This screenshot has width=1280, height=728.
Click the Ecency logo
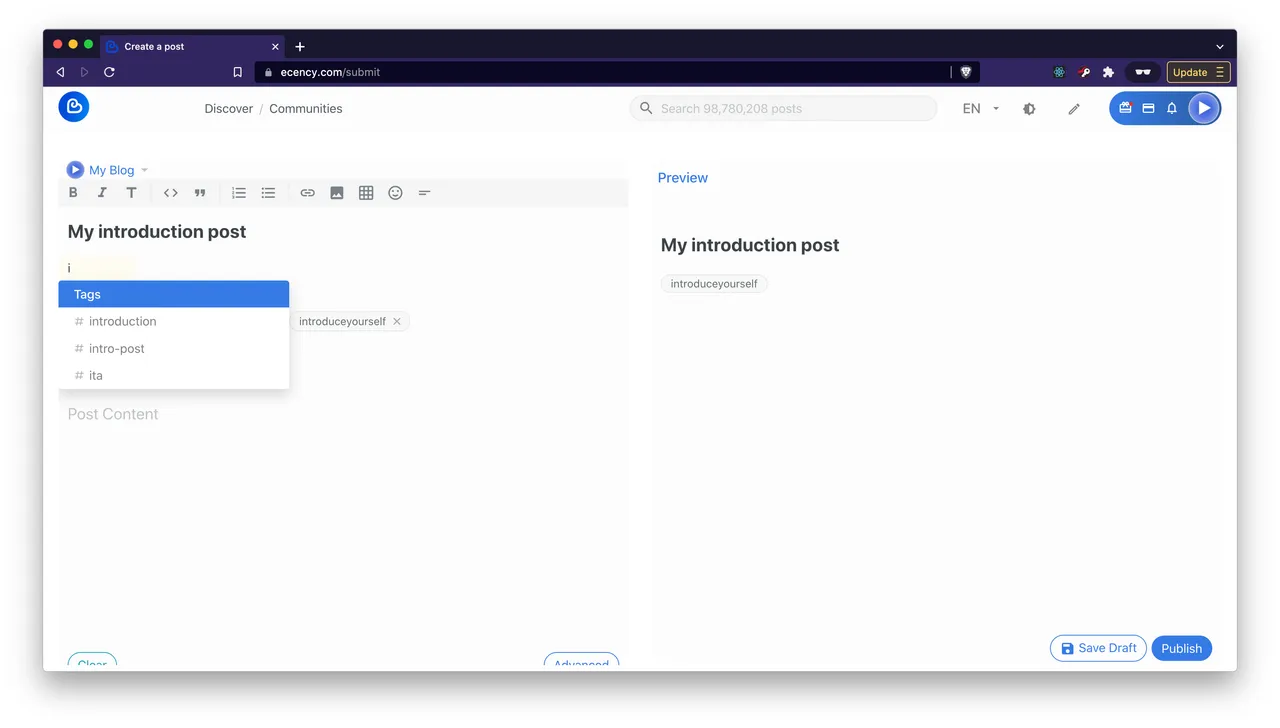(74, 107)
